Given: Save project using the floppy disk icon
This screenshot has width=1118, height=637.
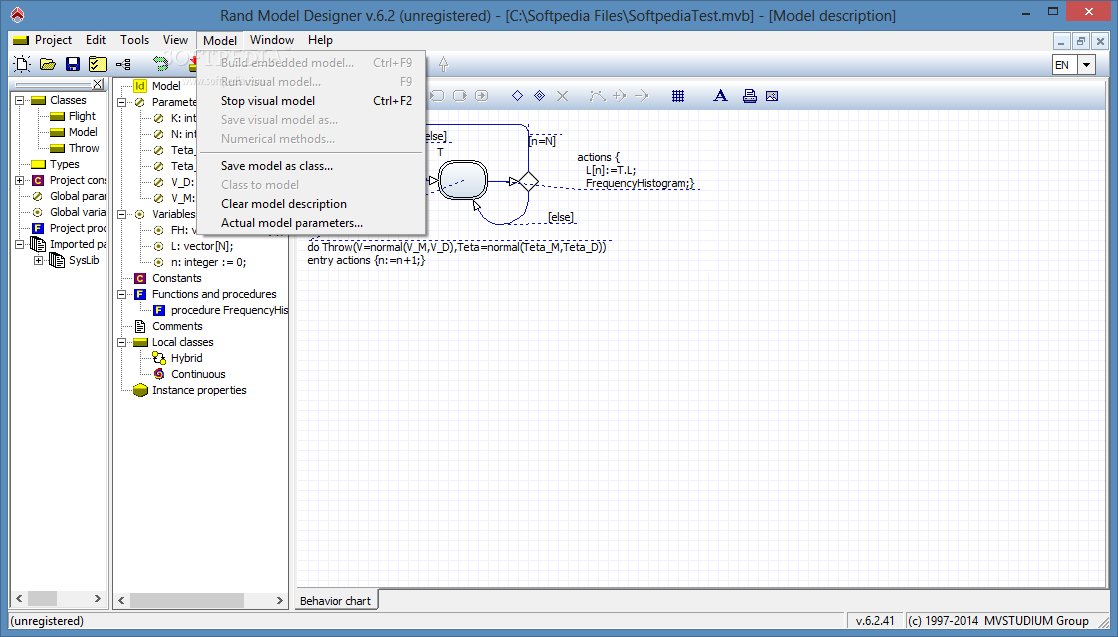Looking at the screenshot, I should pos(73,64).
